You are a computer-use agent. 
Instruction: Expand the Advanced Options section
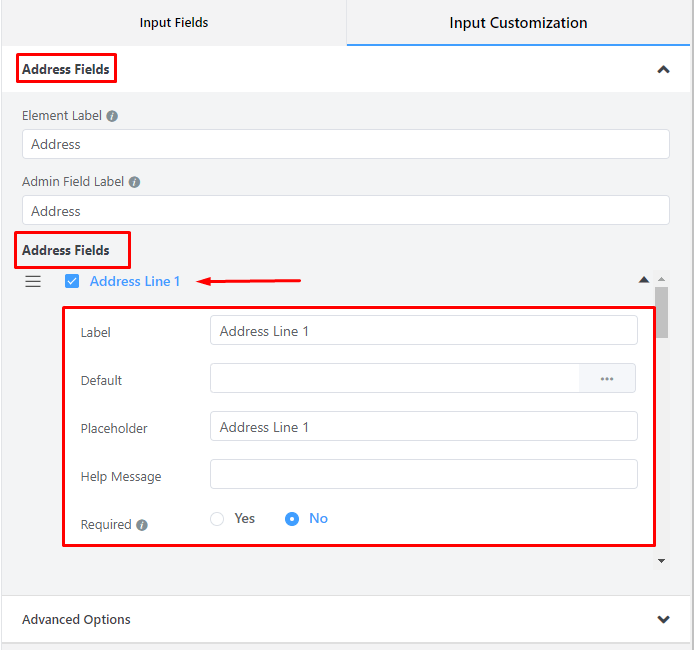tap(663, 620)
